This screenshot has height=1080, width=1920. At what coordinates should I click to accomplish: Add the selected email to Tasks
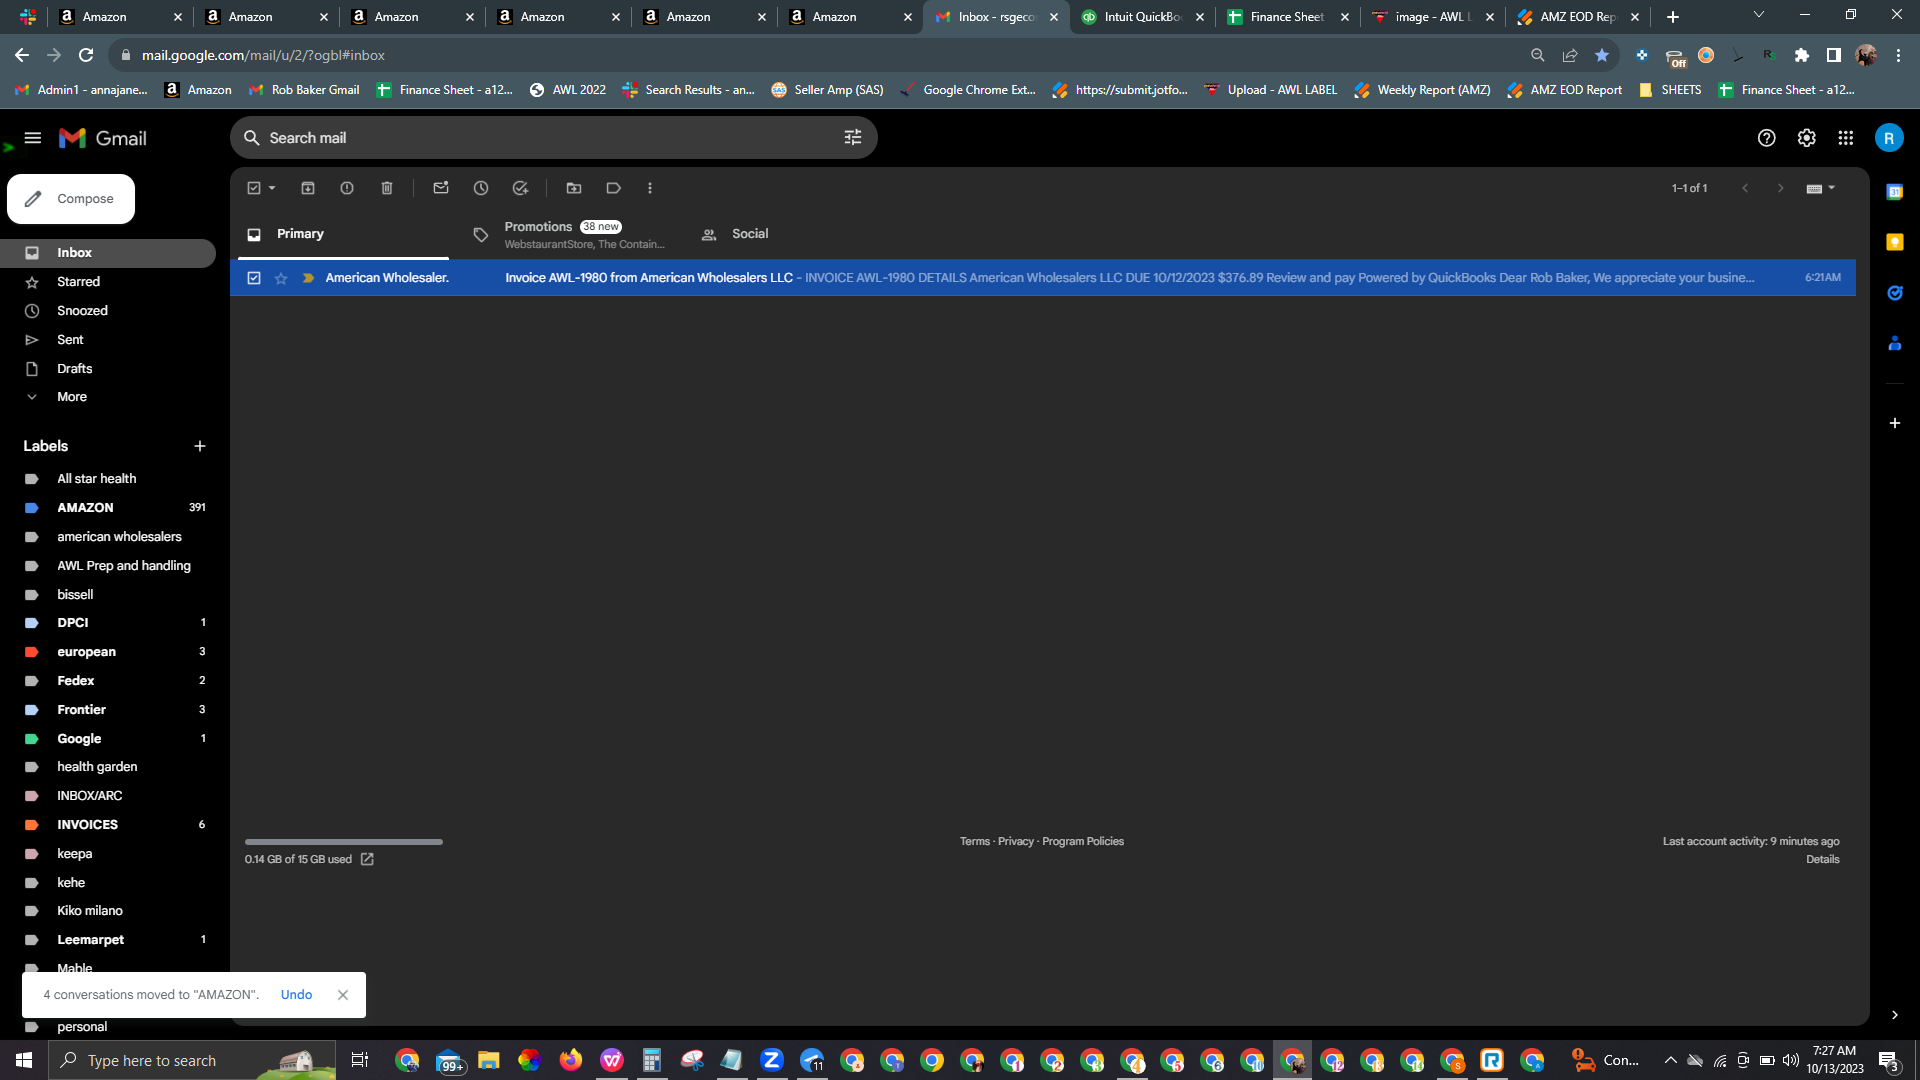click(521, 188)
